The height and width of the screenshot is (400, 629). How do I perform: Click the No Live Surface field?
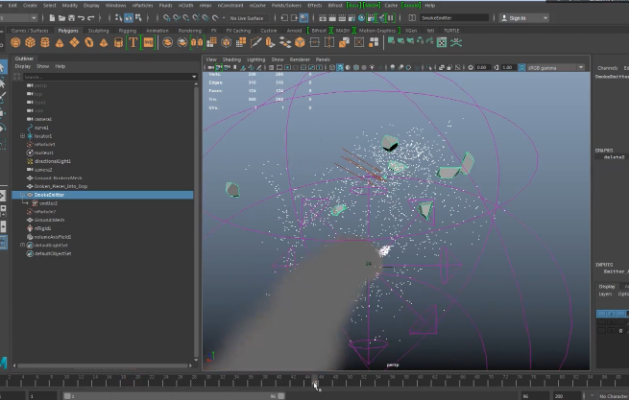(x=247, y=18)
